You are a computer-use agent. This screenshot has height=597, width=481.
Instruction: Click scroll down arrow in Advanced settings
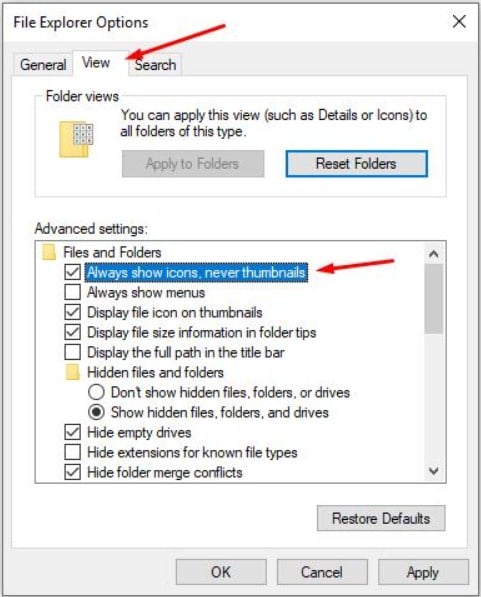pos(434,471)
